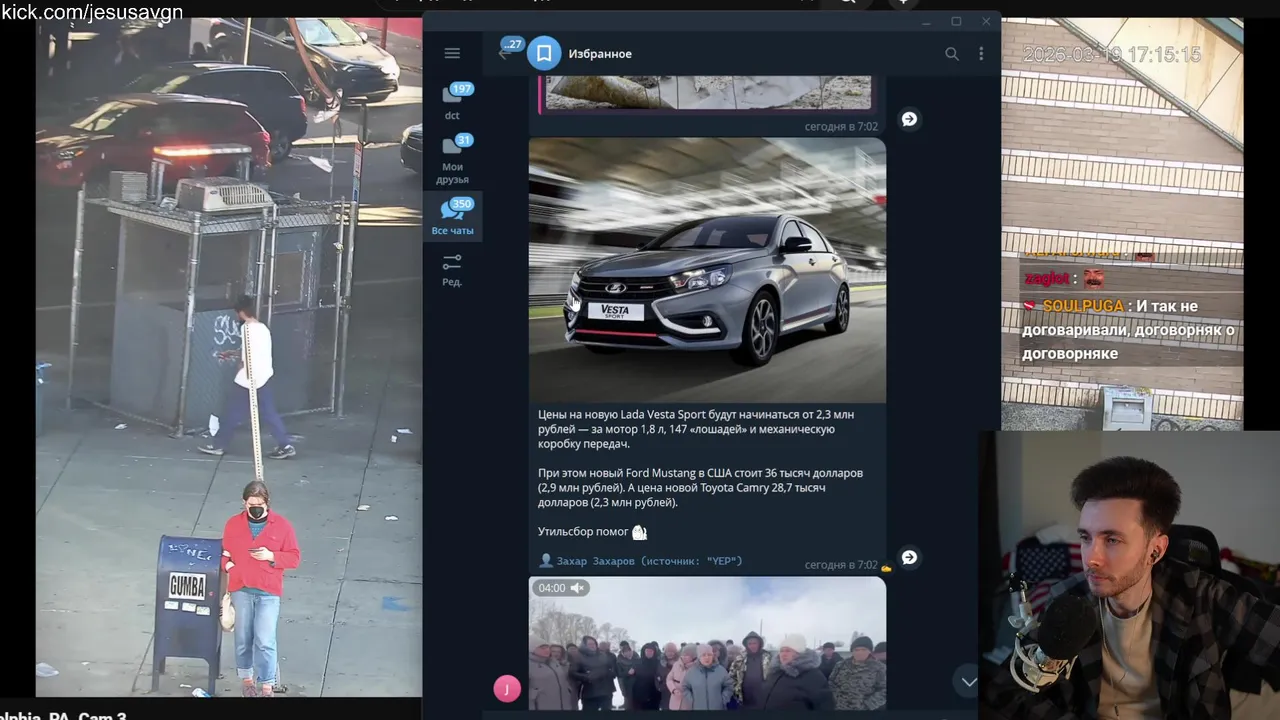Image resolution: width=1280 pixels, height=720 pixels.
Task: Open Ред. folder edit settings
Action: point(452,270)
